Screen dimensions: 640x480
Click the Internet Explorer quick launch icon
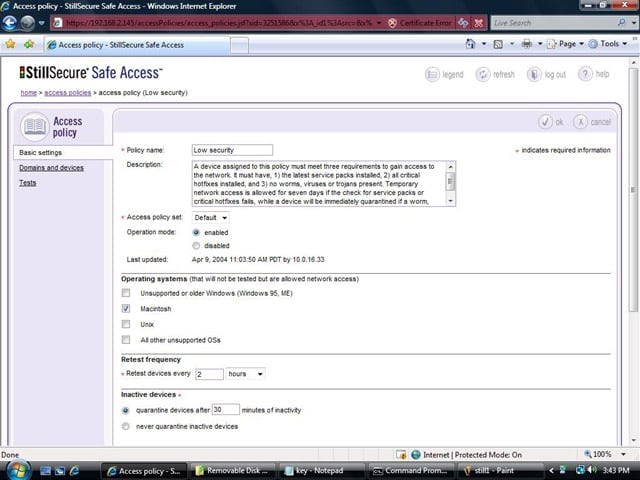click(75, 471)
